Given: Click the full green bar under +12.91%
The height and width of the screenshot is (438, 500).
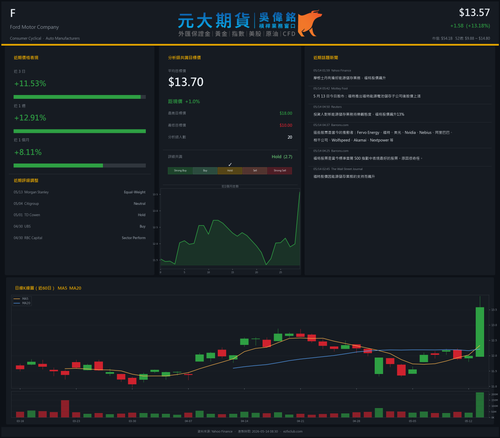Looking at the screenshot, I should pos(80,131).
